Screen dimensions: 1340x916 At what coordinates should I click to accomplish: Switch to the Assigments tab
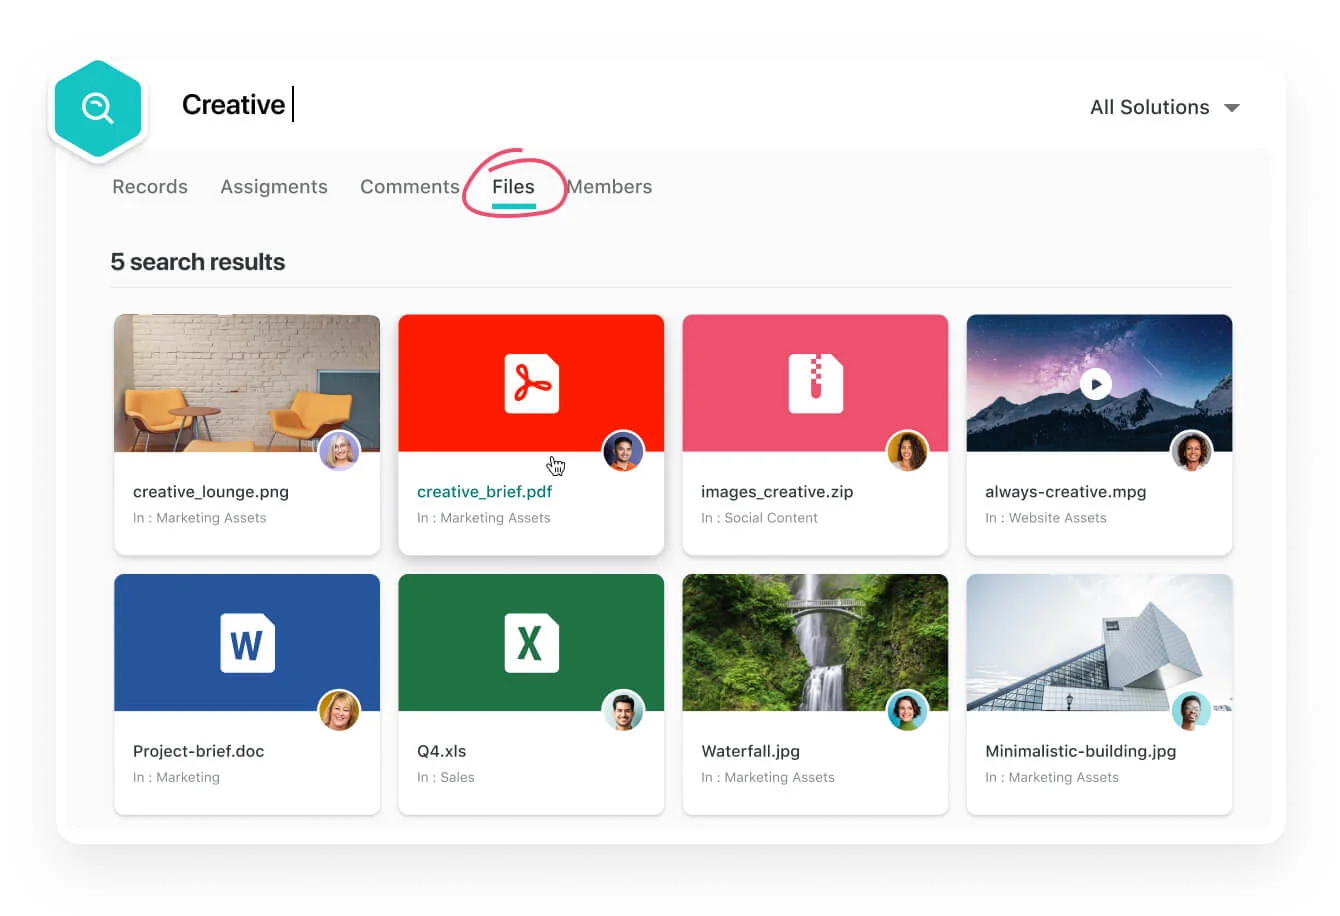[x=274, y=187]
